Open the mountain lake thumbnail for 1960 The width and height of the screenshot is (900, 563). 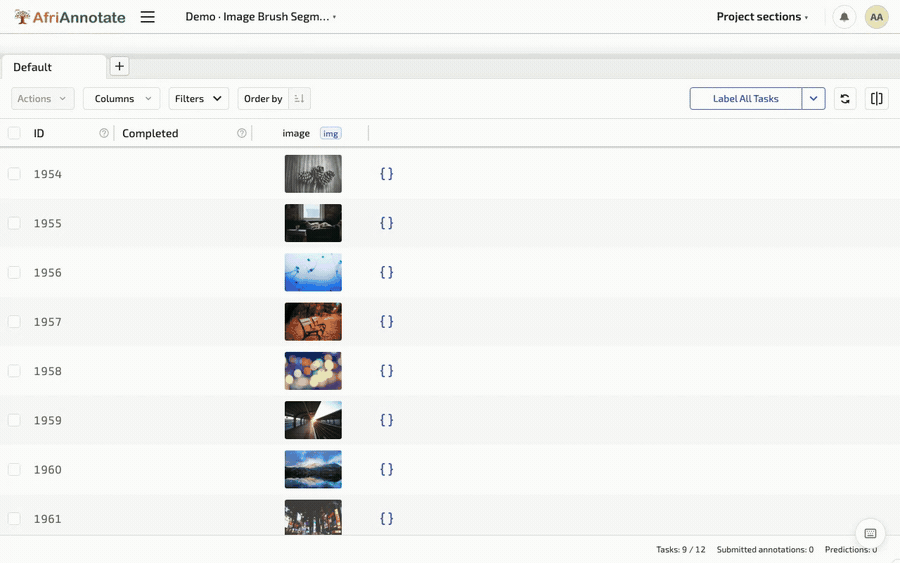(x=313, y=469)
